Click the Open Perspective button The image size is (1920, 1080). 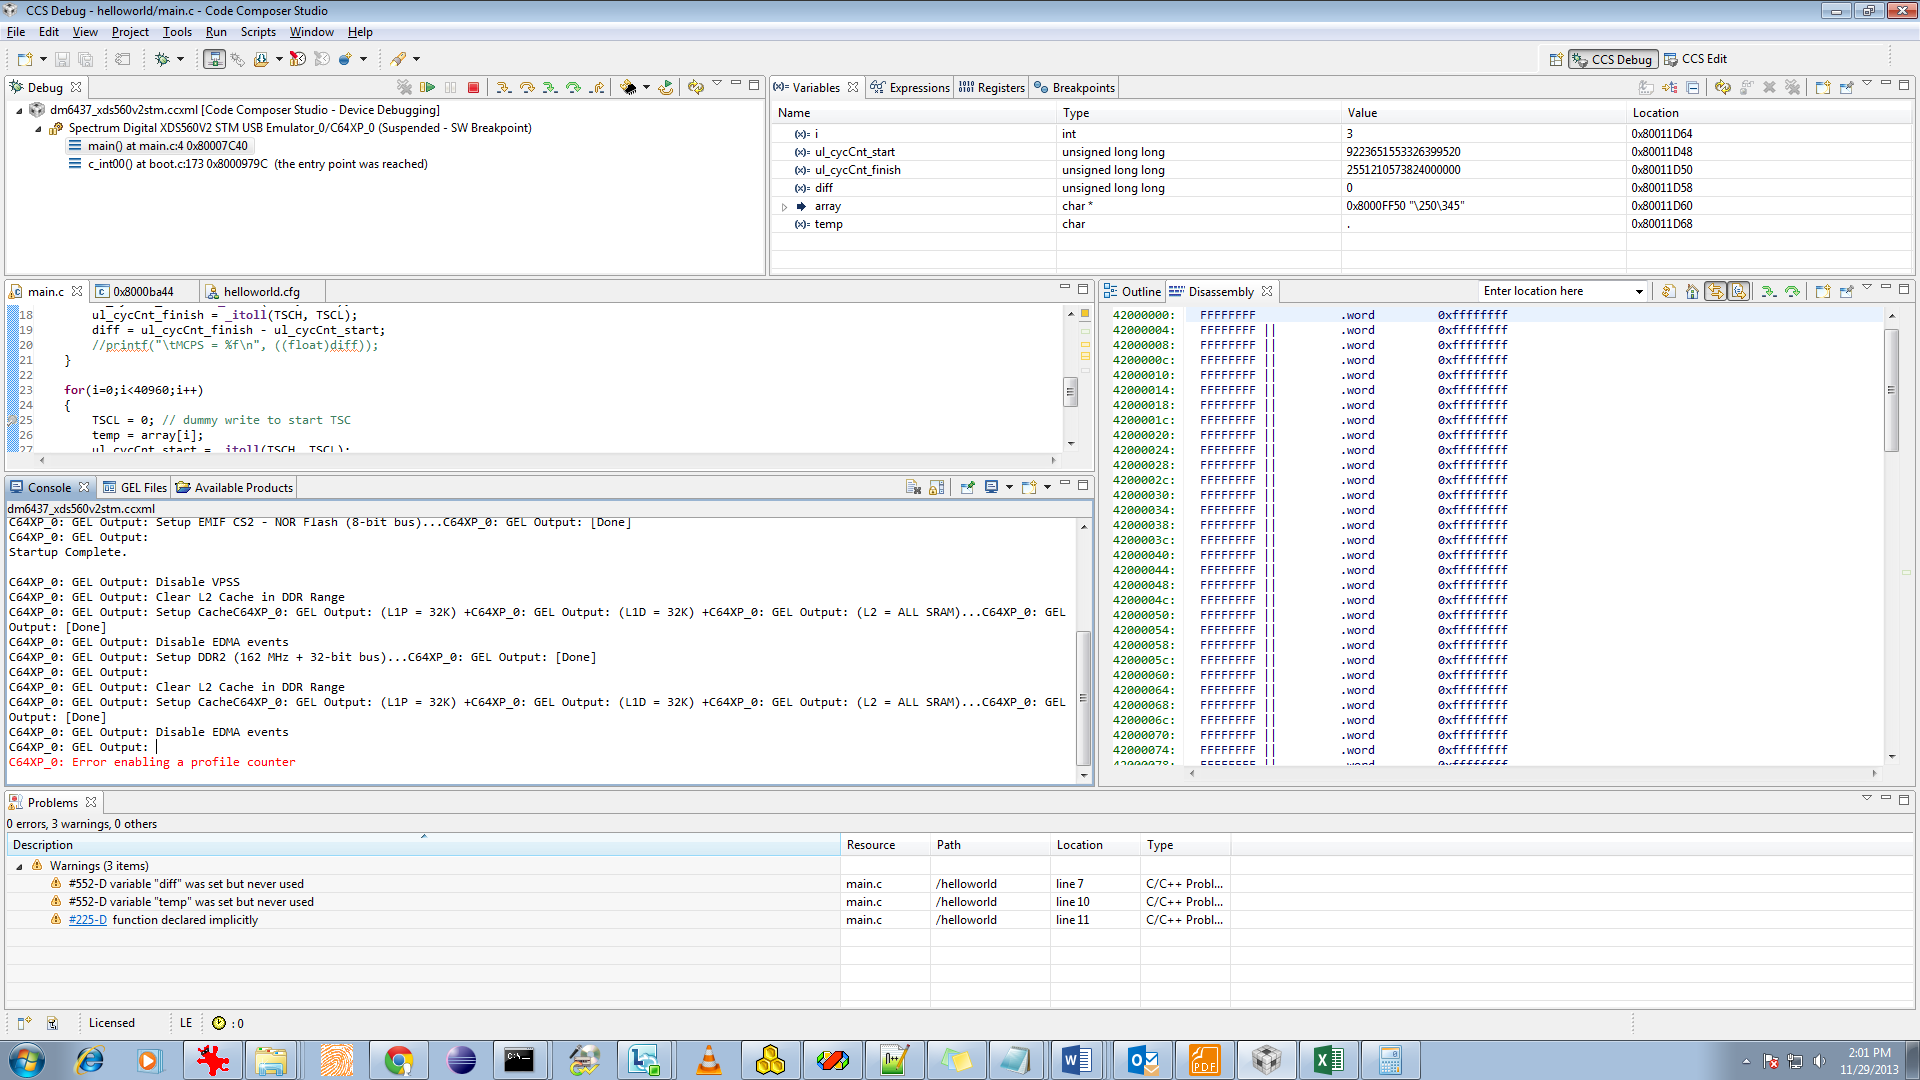(x=1556, y=59)
